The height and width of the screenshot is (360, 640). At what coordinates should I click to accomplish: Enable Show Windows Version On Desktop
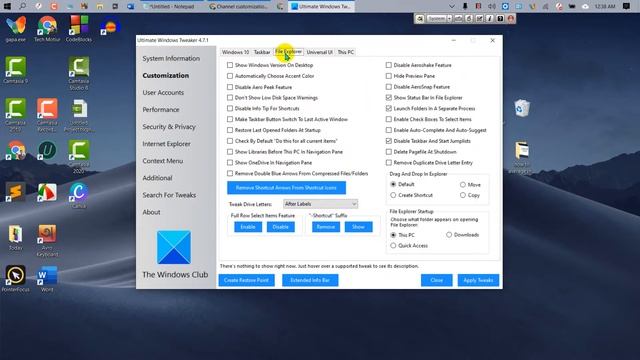[x=230, y=65]
